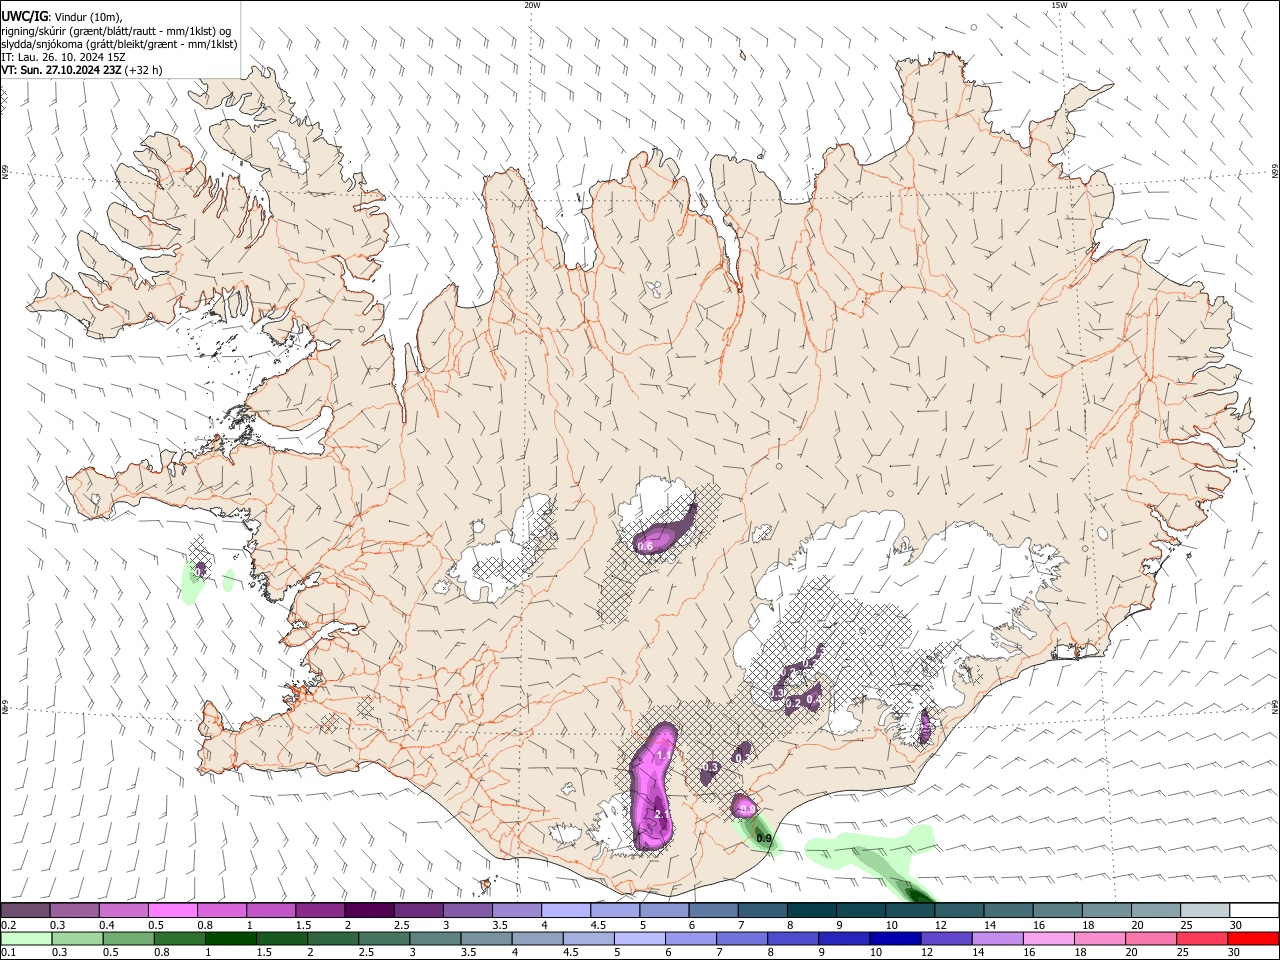Image resolution: width=1280 pixels, height=960 pixels.
Task: Click the '15W' longitude label
Action: pyautogui.click(x=1059, y=5)
